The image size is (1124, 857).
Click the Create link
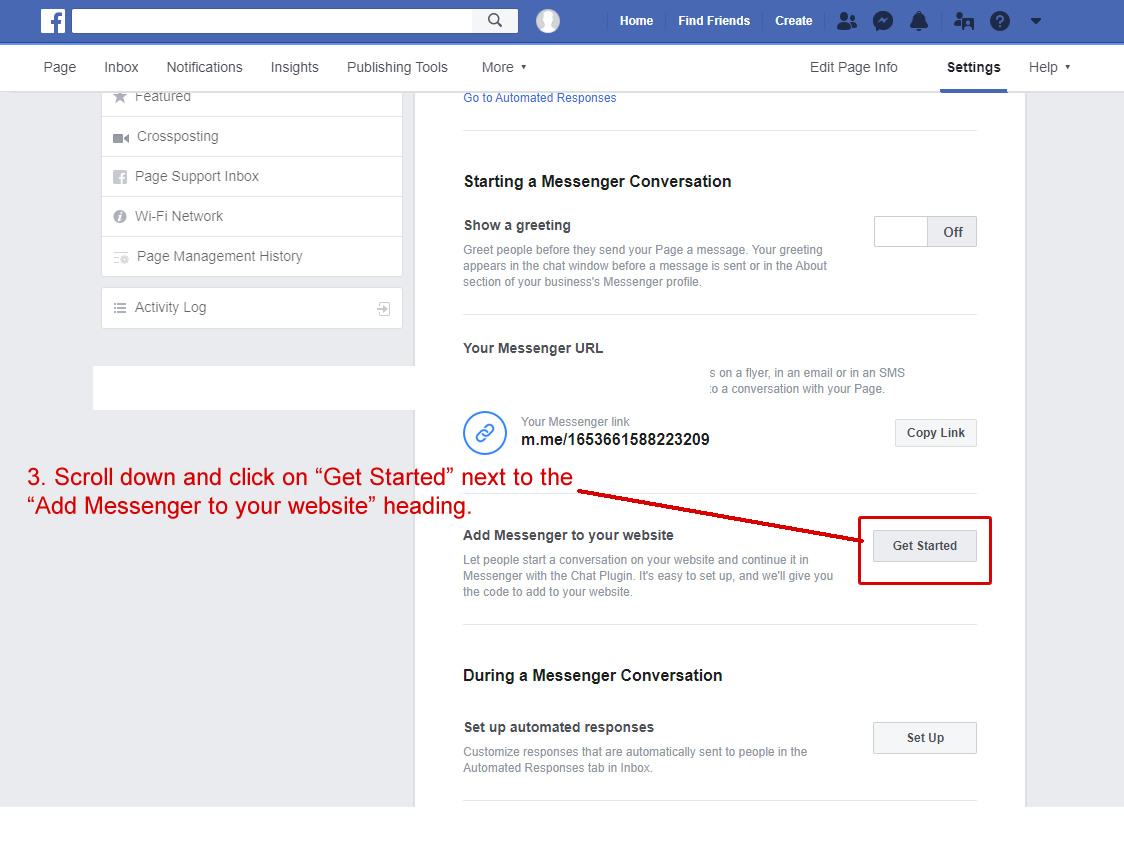coord(794,21)
